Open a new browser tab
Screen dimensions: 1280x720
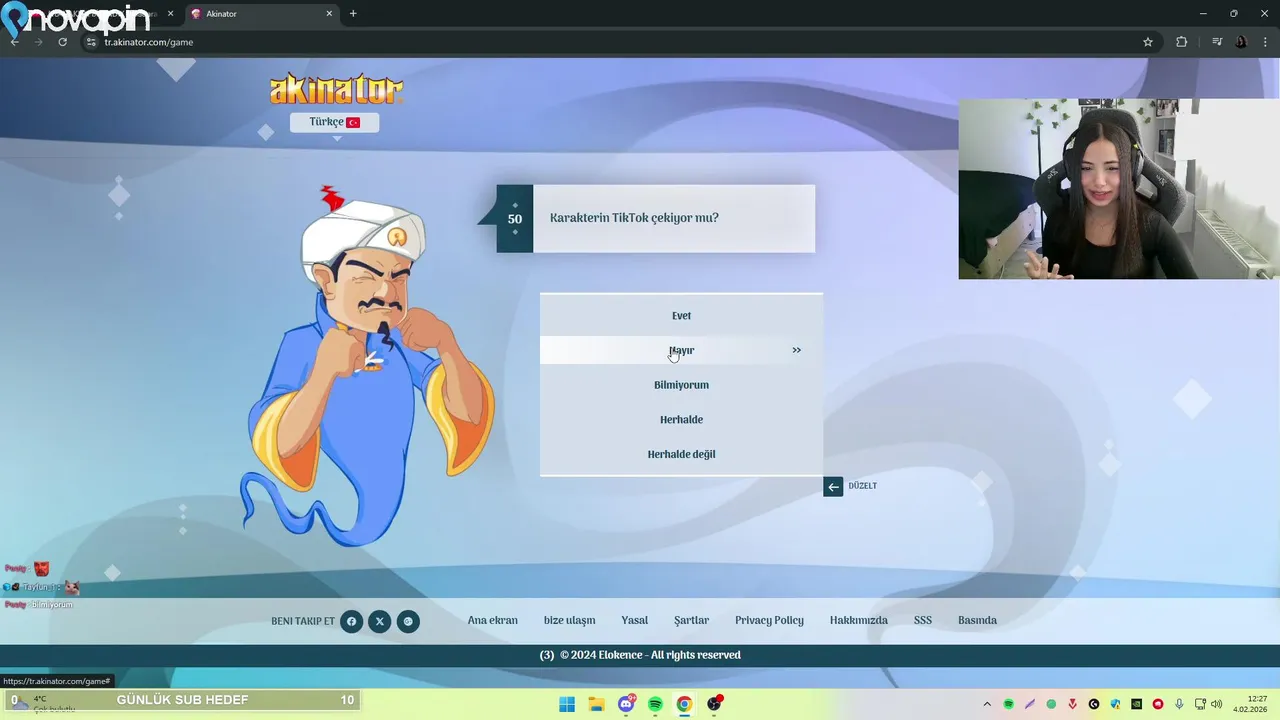(353, 14)
